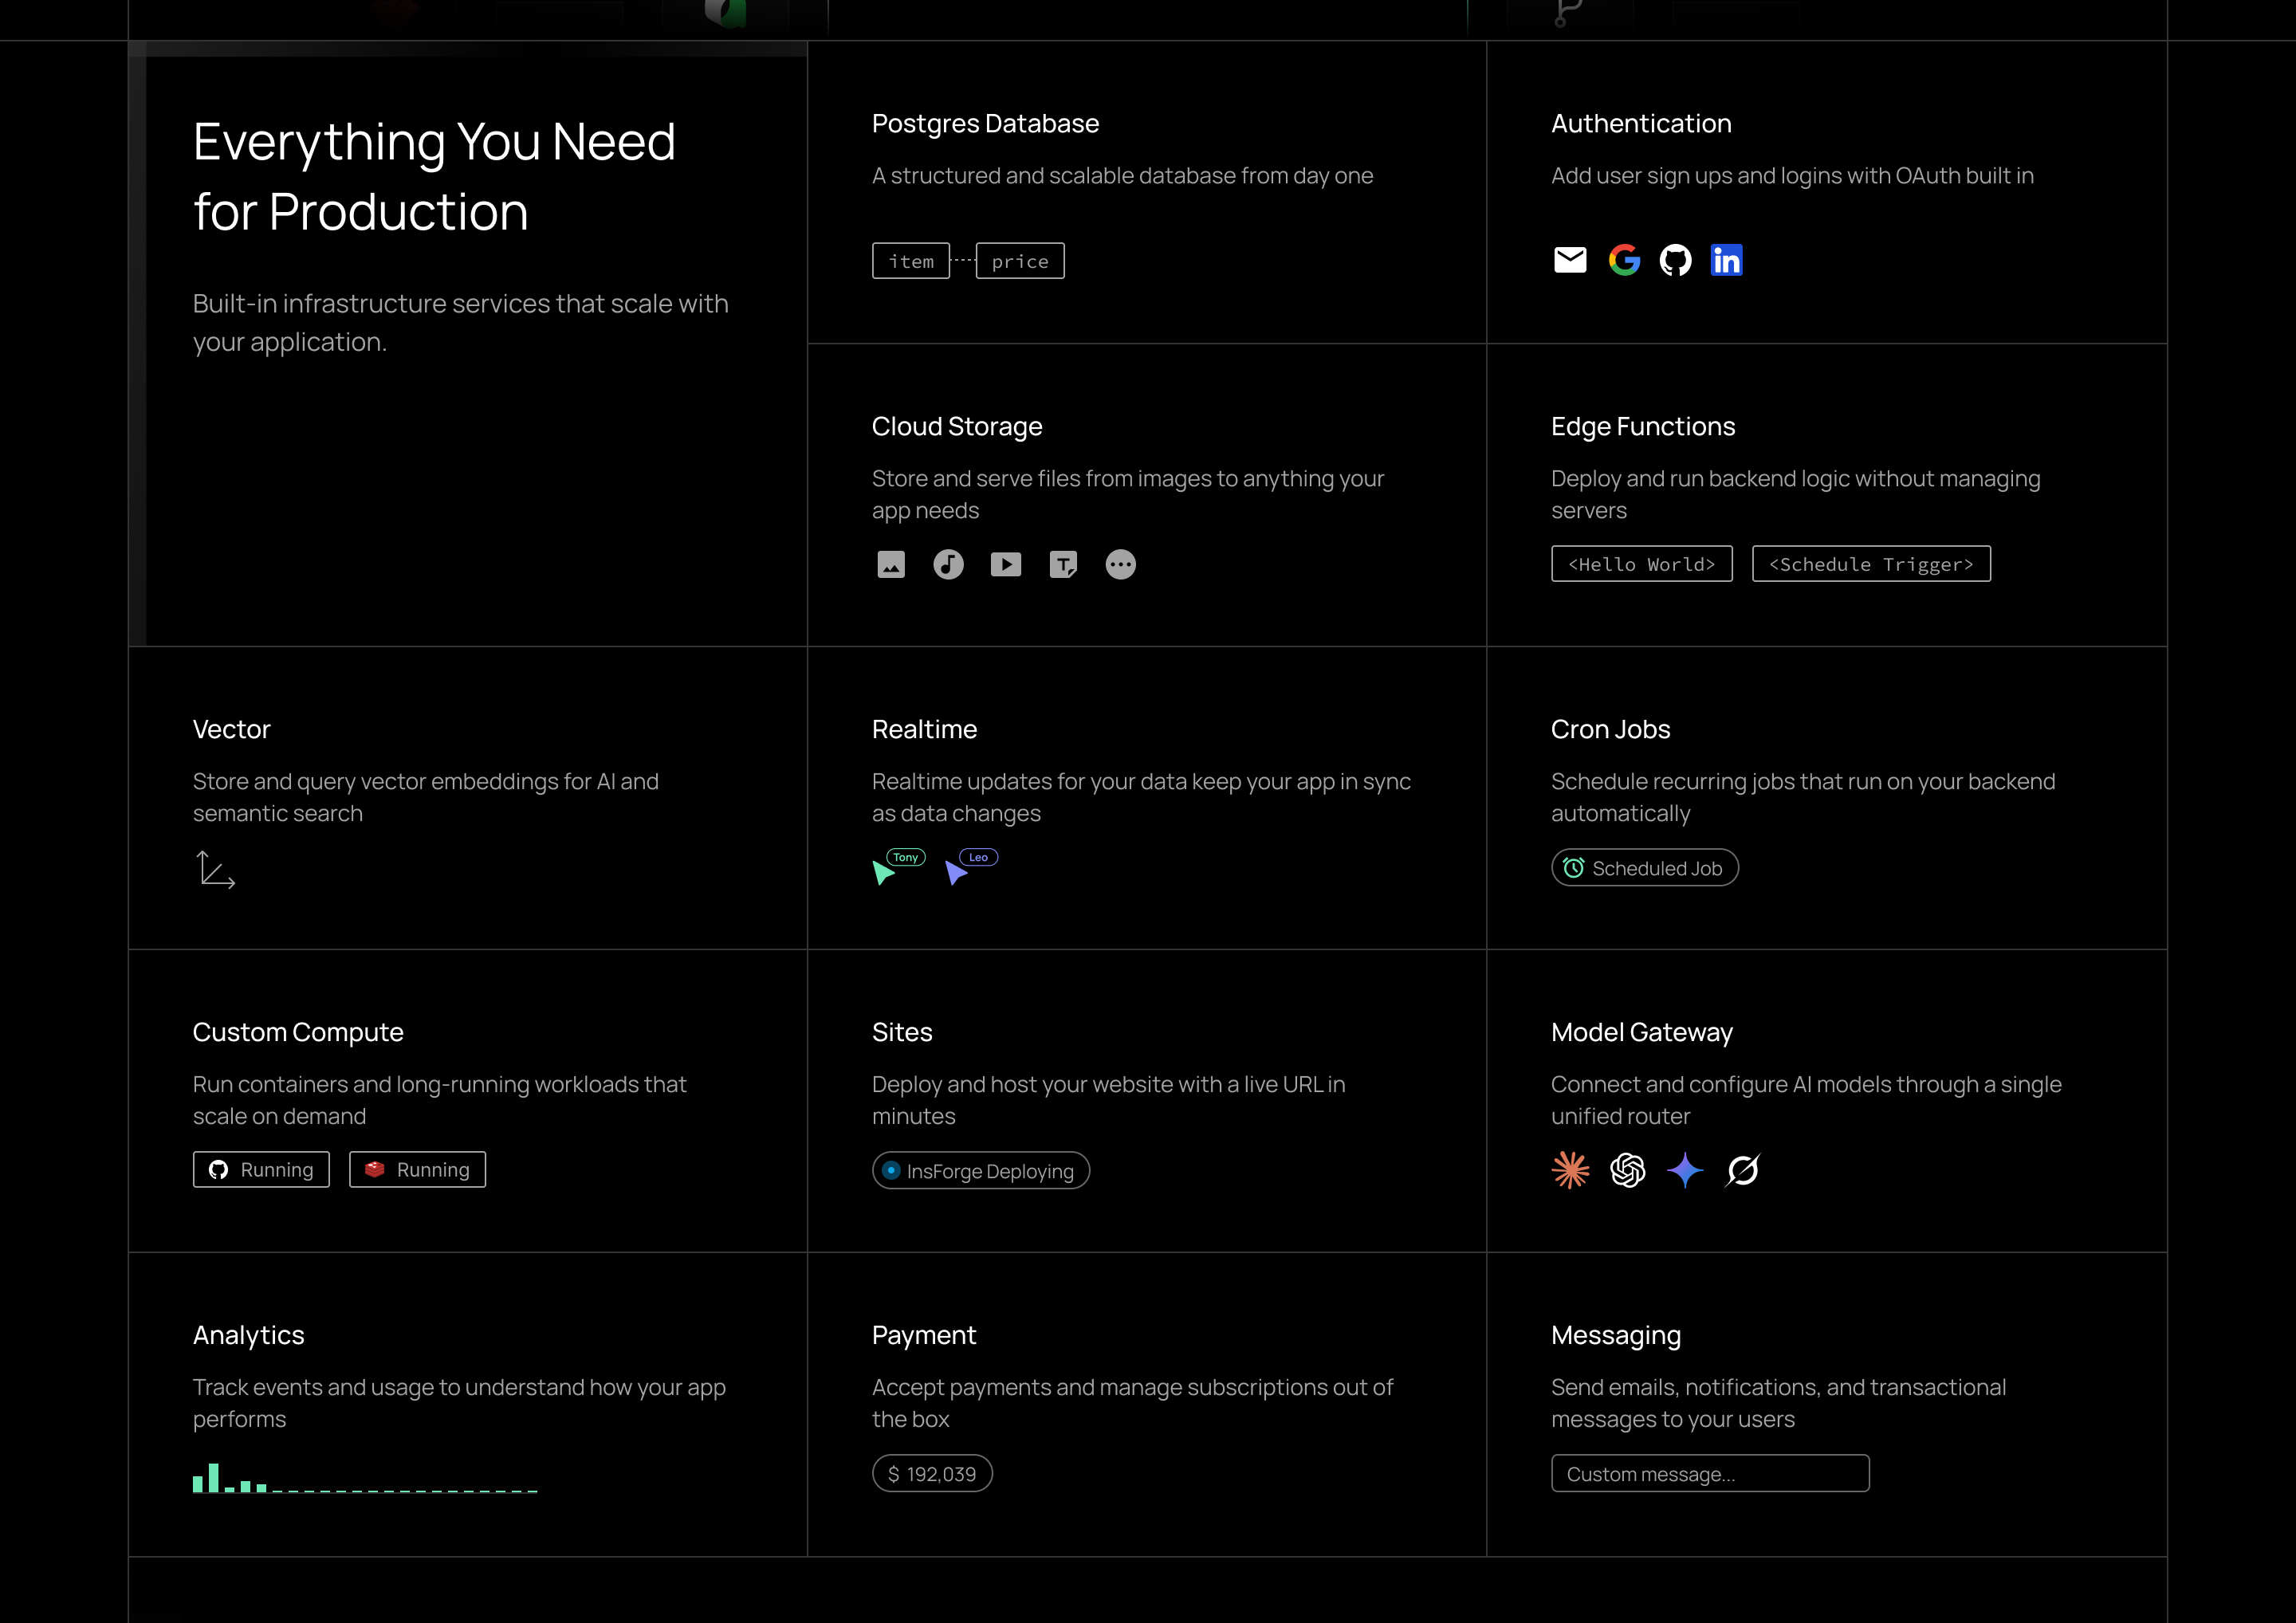The height and width of the screenshot is (1623, 2296).
Task: Click the Gemini sparkle icon in Model Gateway
Action: tap(1685, 1170)
